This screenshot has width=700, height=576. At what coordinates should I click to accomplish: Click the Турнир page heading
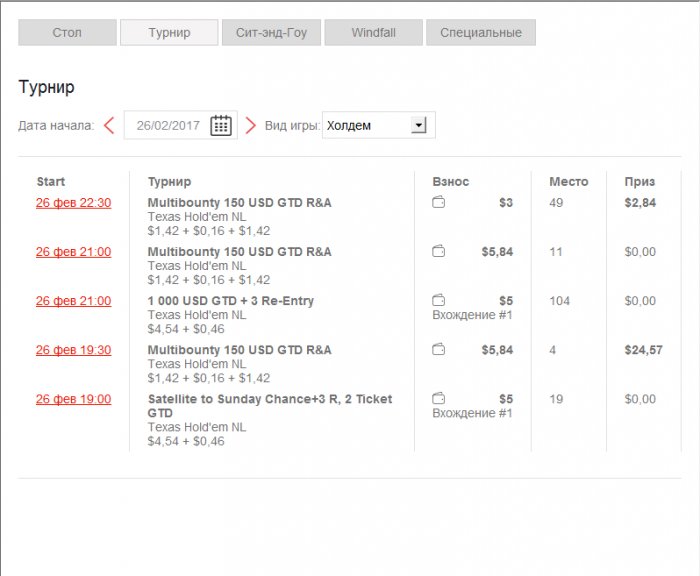[46, 87]
